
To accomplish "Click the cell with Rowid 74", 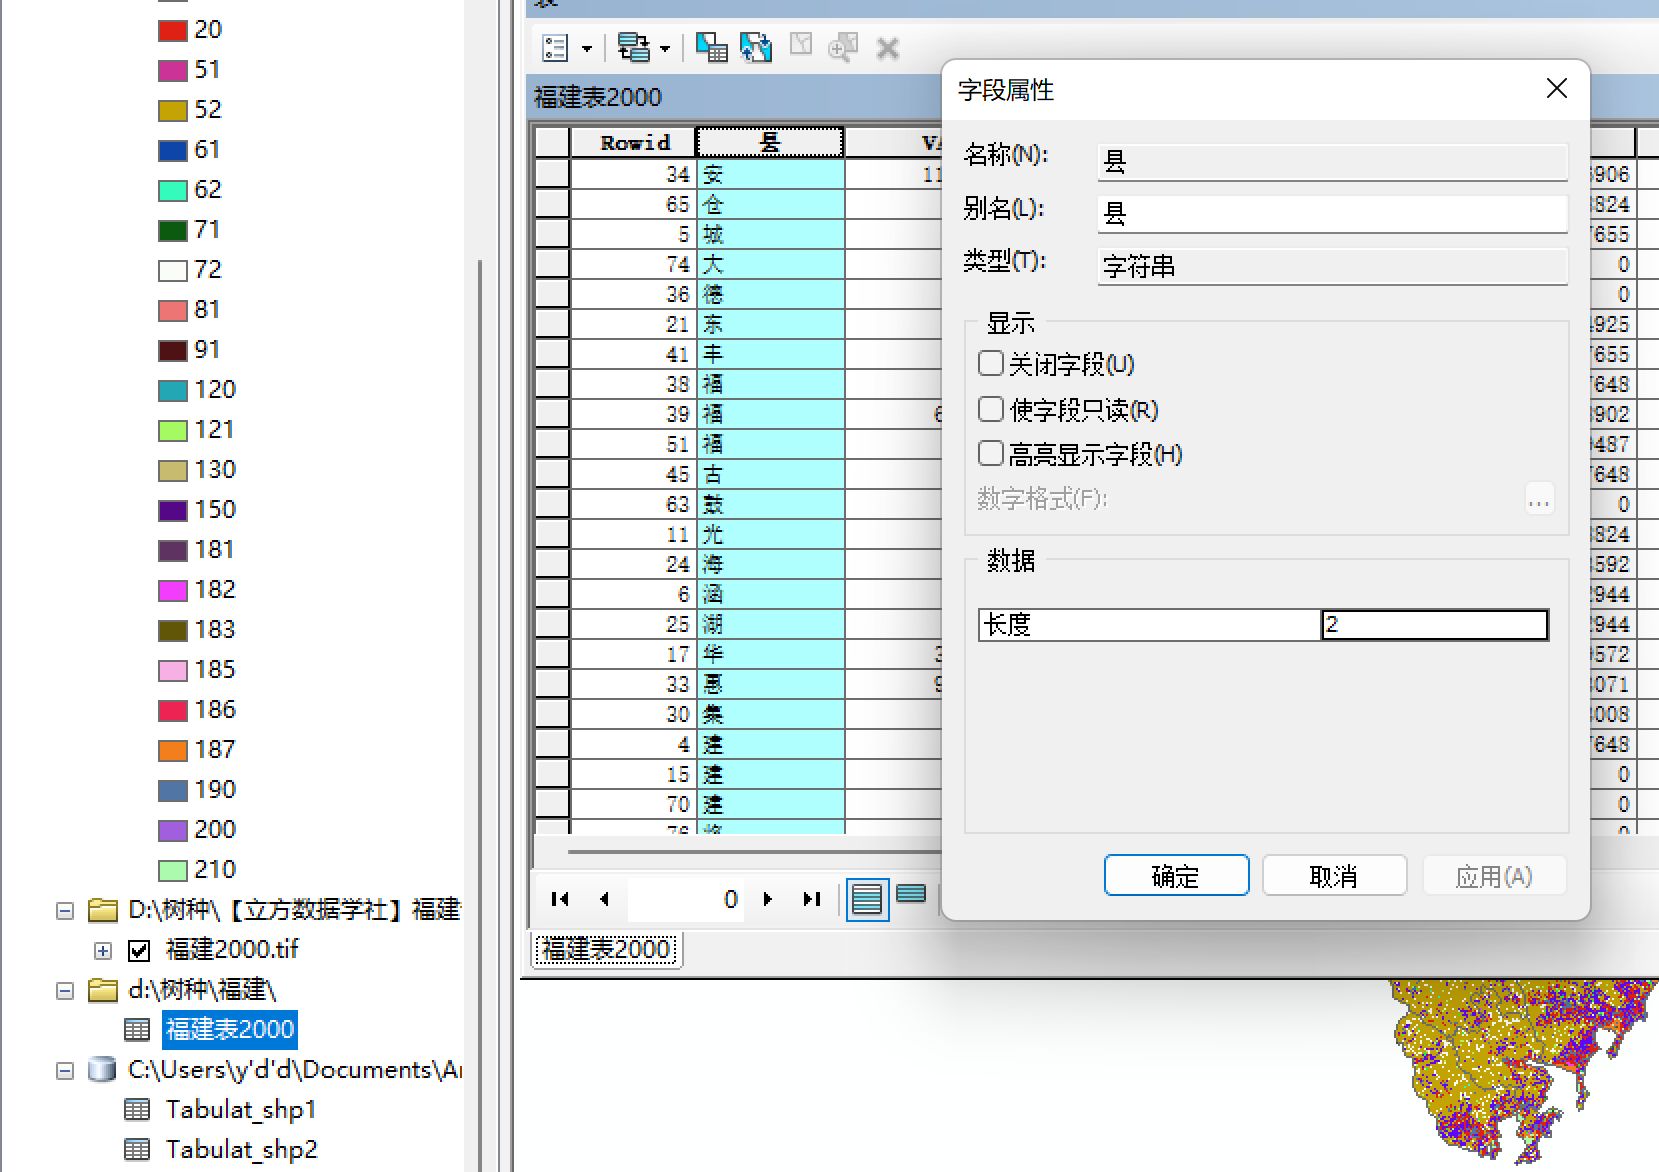I will pos(633,264).
